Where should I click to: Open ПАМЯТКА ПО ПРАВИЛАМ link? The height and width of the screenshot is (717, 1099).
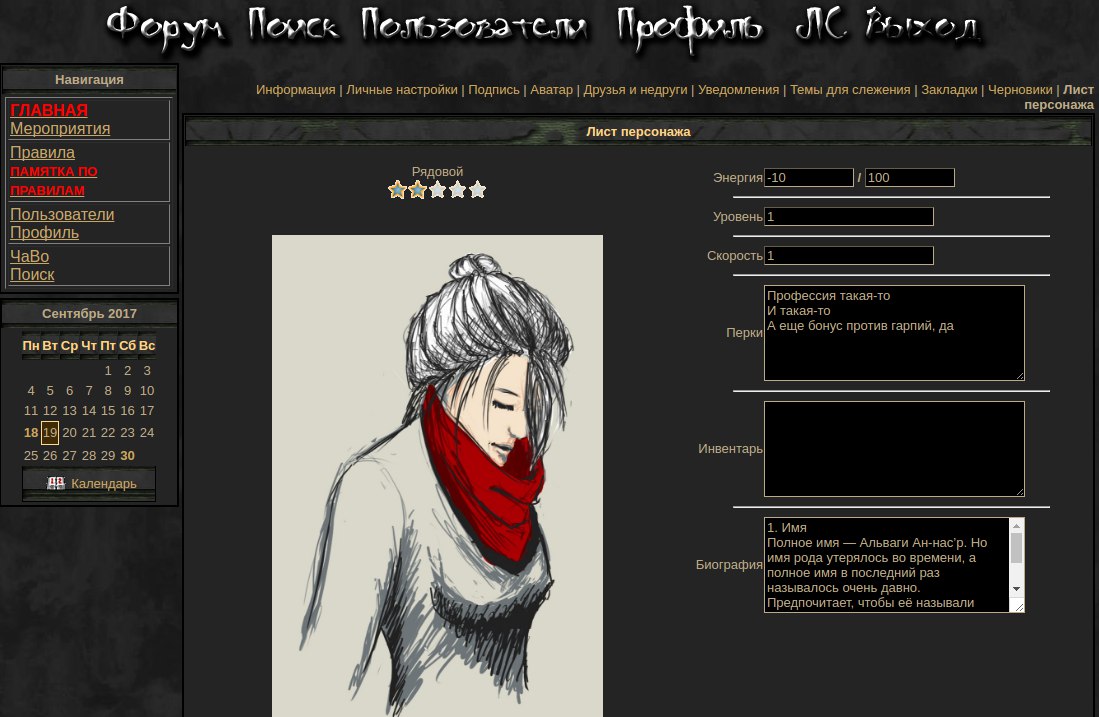click(x=54, y=181)
